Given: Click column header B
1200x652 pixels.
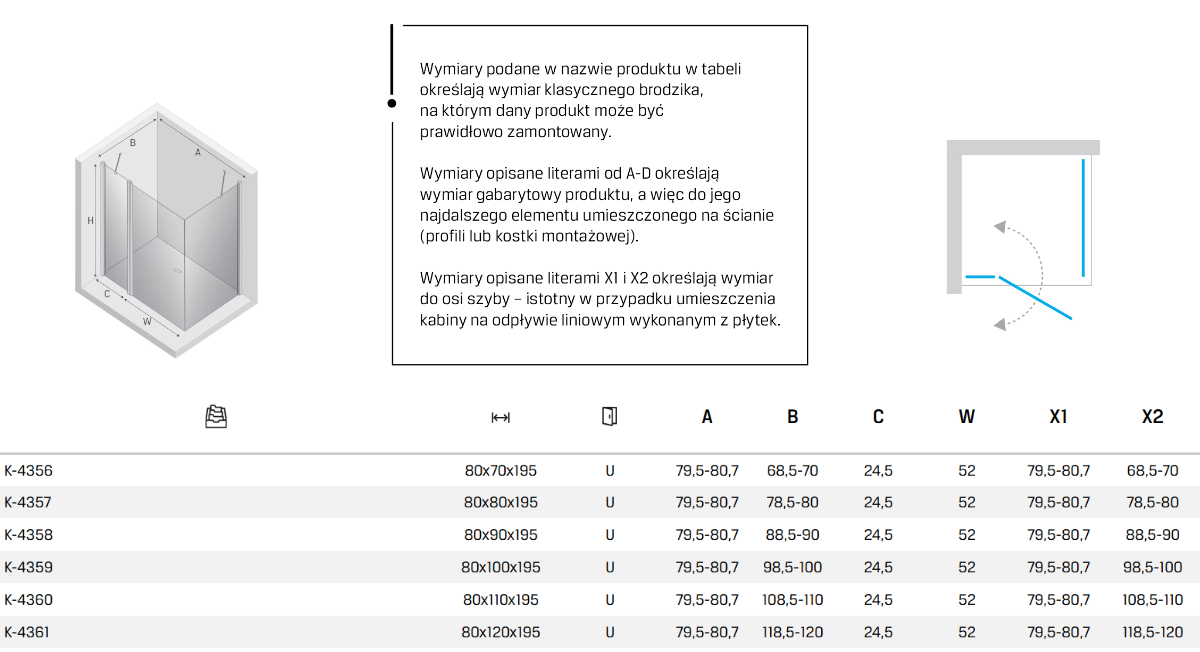Looking at the screenshot, I should point(792,417).
